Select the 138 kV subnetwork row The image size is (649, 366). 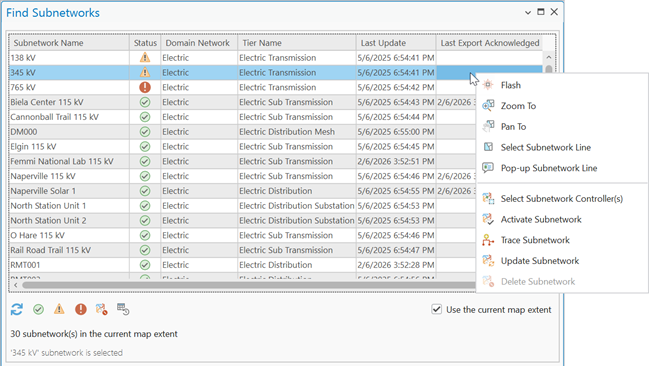tap(276, 57)
